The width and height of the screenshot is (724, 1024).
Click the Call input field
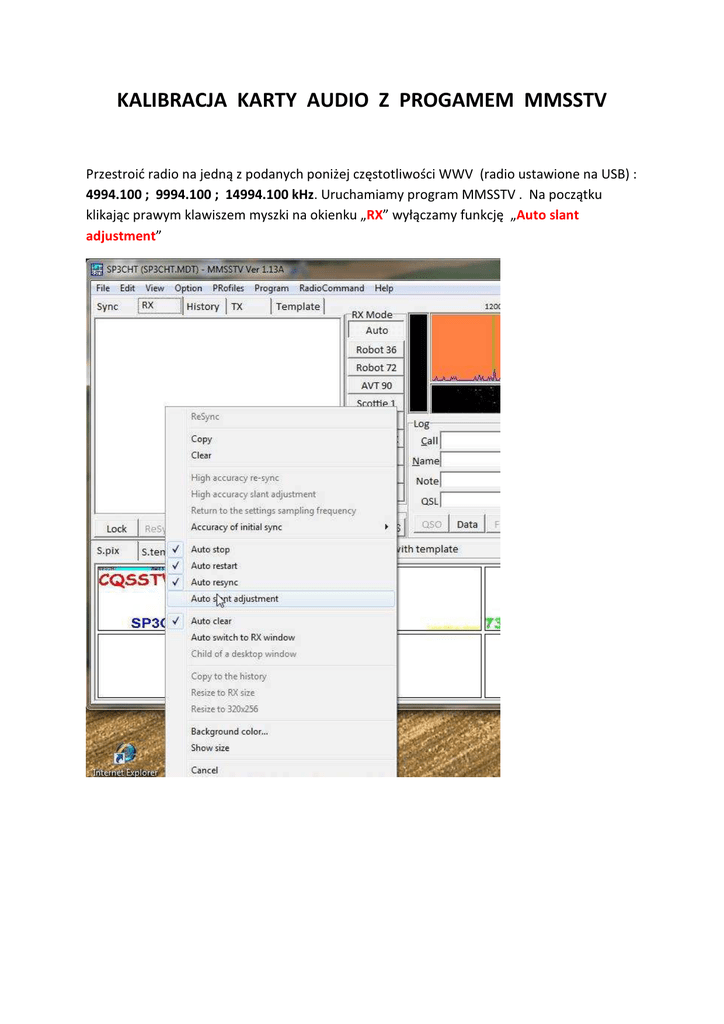(470, 441)
